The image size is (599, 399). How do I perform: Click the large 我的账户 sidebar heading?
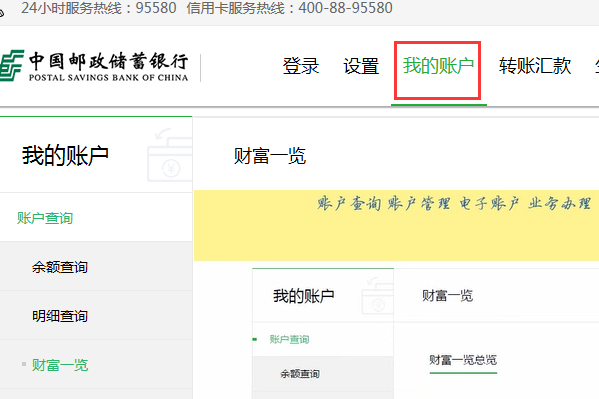point(65,156)
